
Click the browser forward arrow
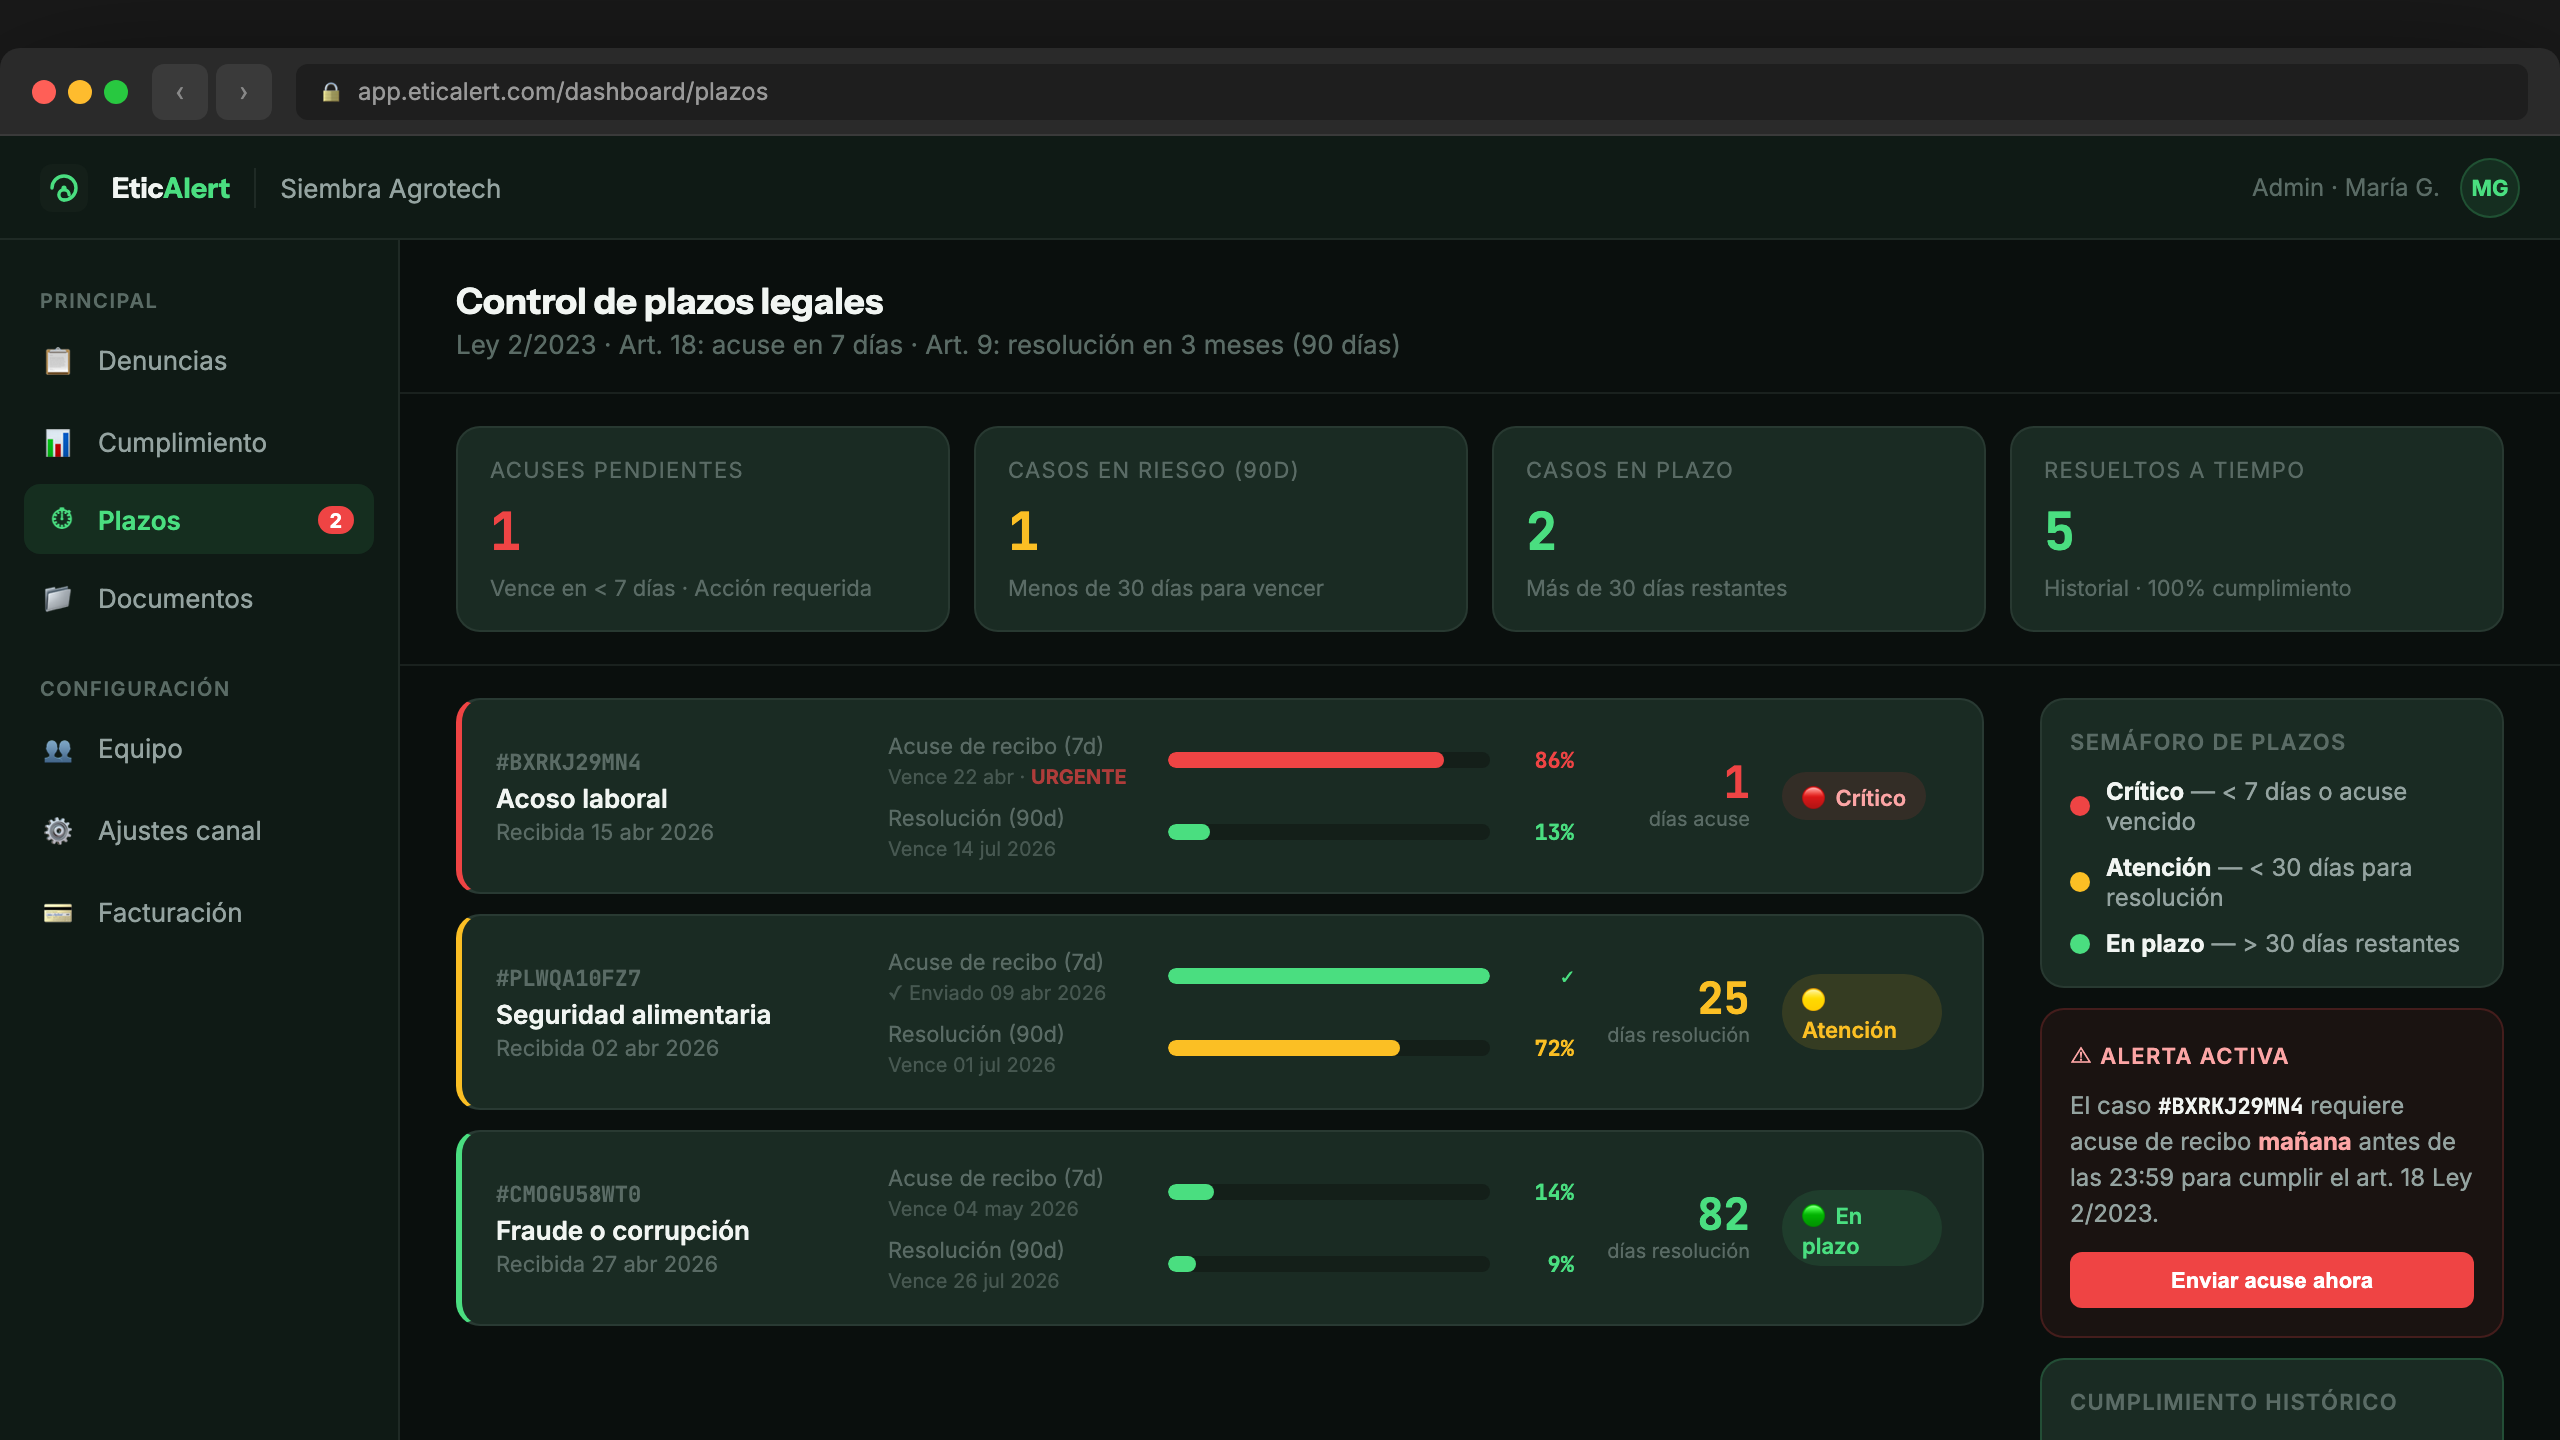click(x=244, y=92)
